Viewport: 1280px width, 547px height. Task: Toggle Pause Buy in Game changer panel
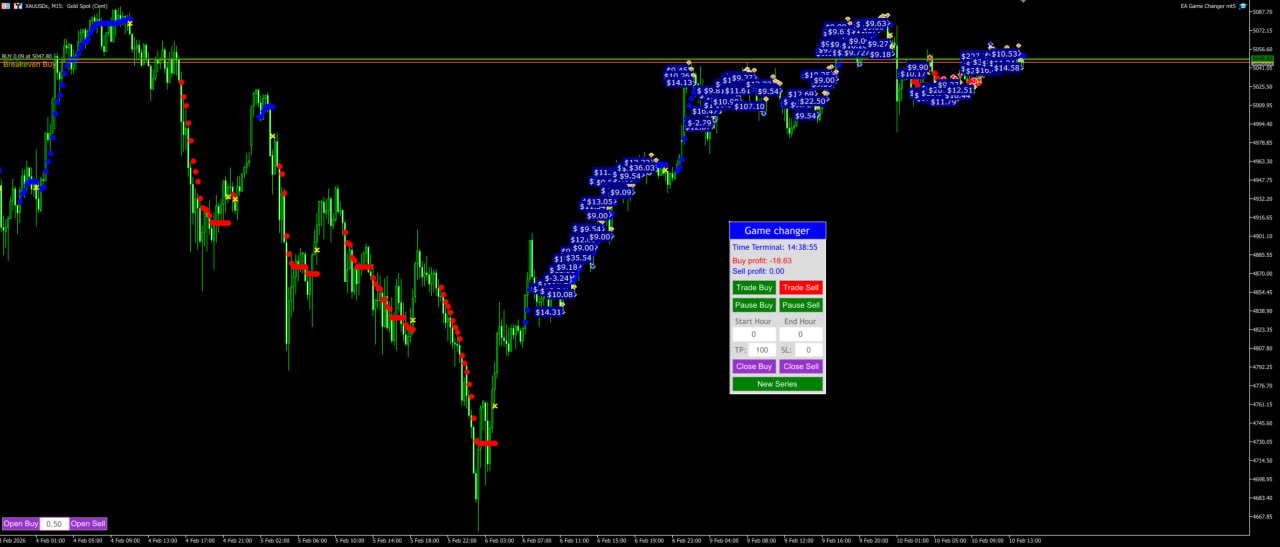pos(754,305)
